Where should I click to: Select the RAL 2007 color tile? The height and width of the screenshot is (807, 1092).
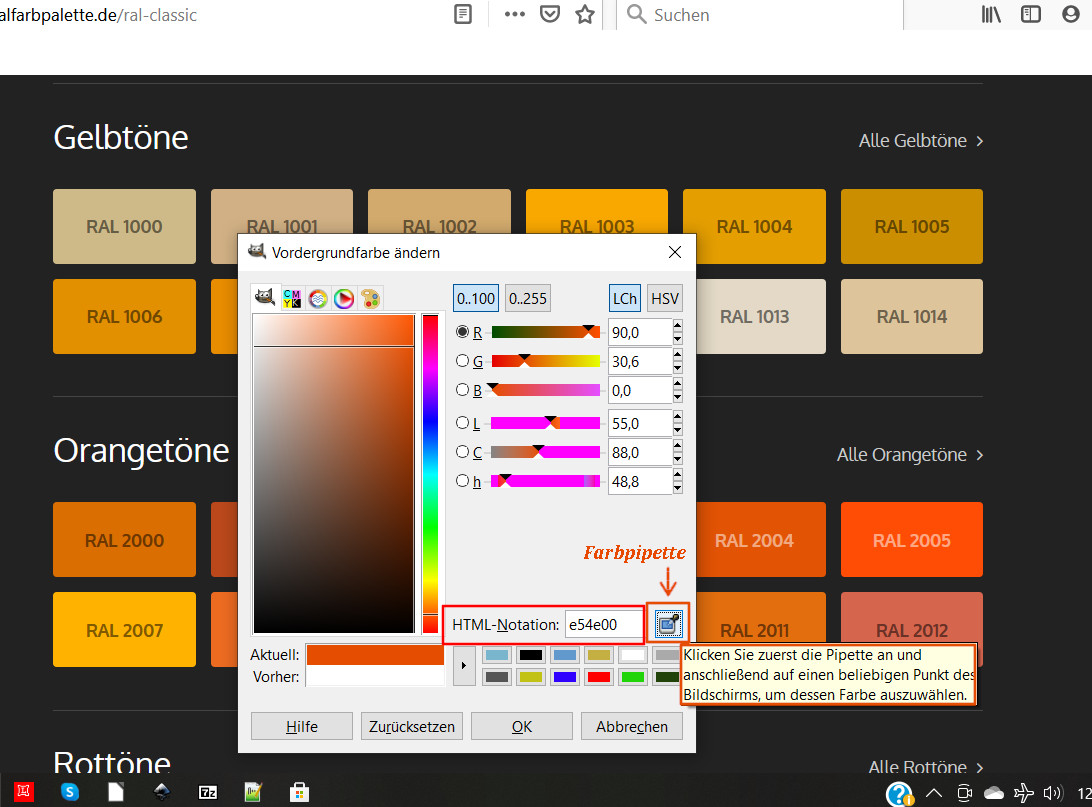tap(124, 629)
